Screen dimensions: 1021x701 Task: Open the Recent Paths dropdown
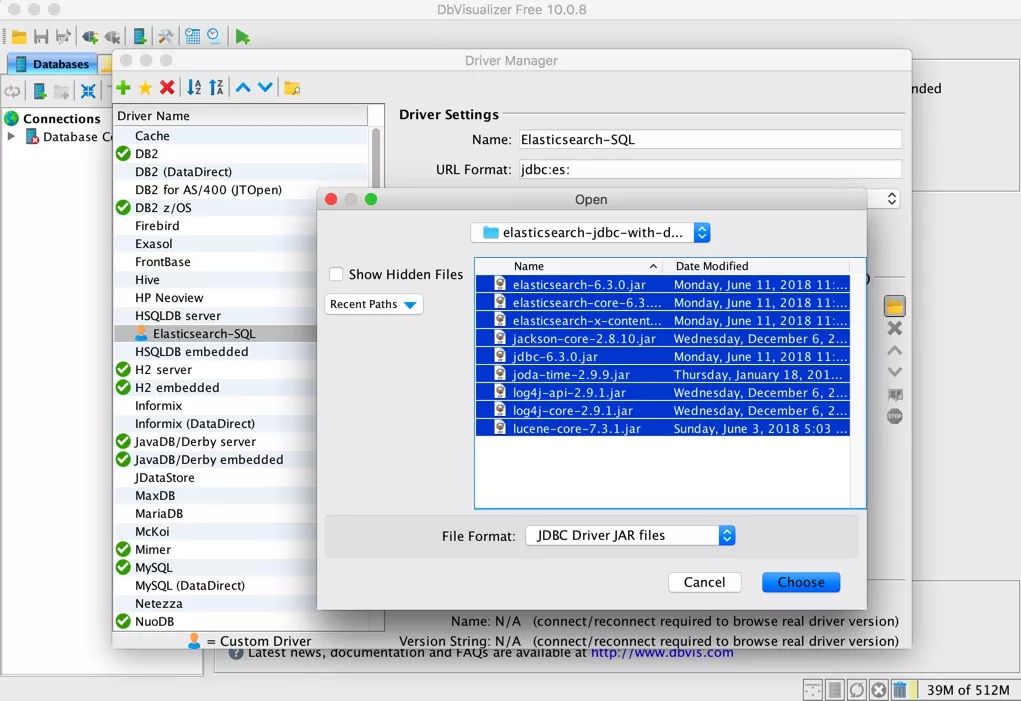[374, 304]
